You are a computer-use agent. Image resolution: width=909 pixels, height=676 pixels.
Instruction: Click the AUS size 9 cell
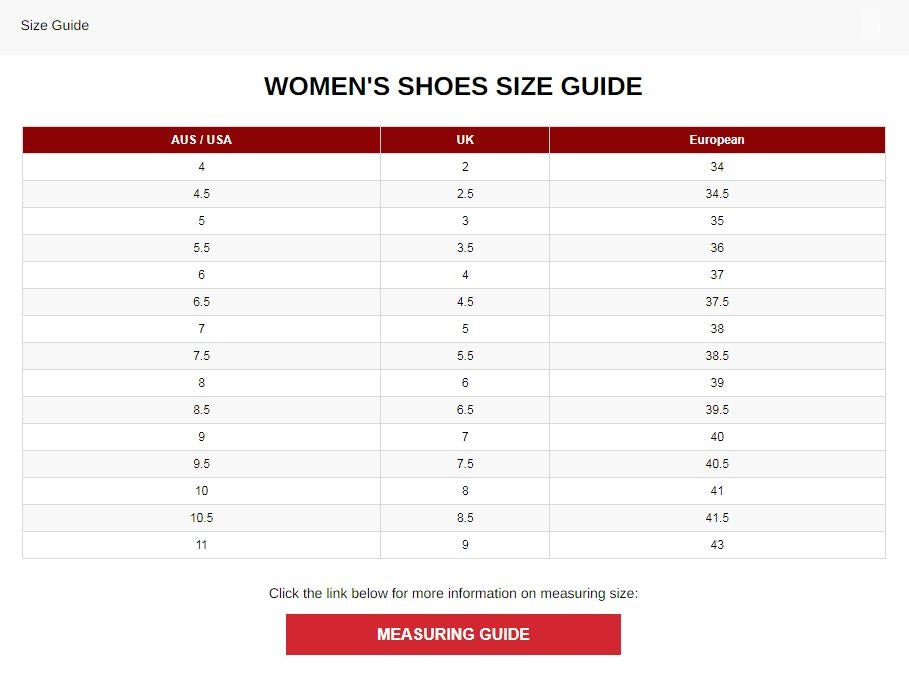point(200,436)
